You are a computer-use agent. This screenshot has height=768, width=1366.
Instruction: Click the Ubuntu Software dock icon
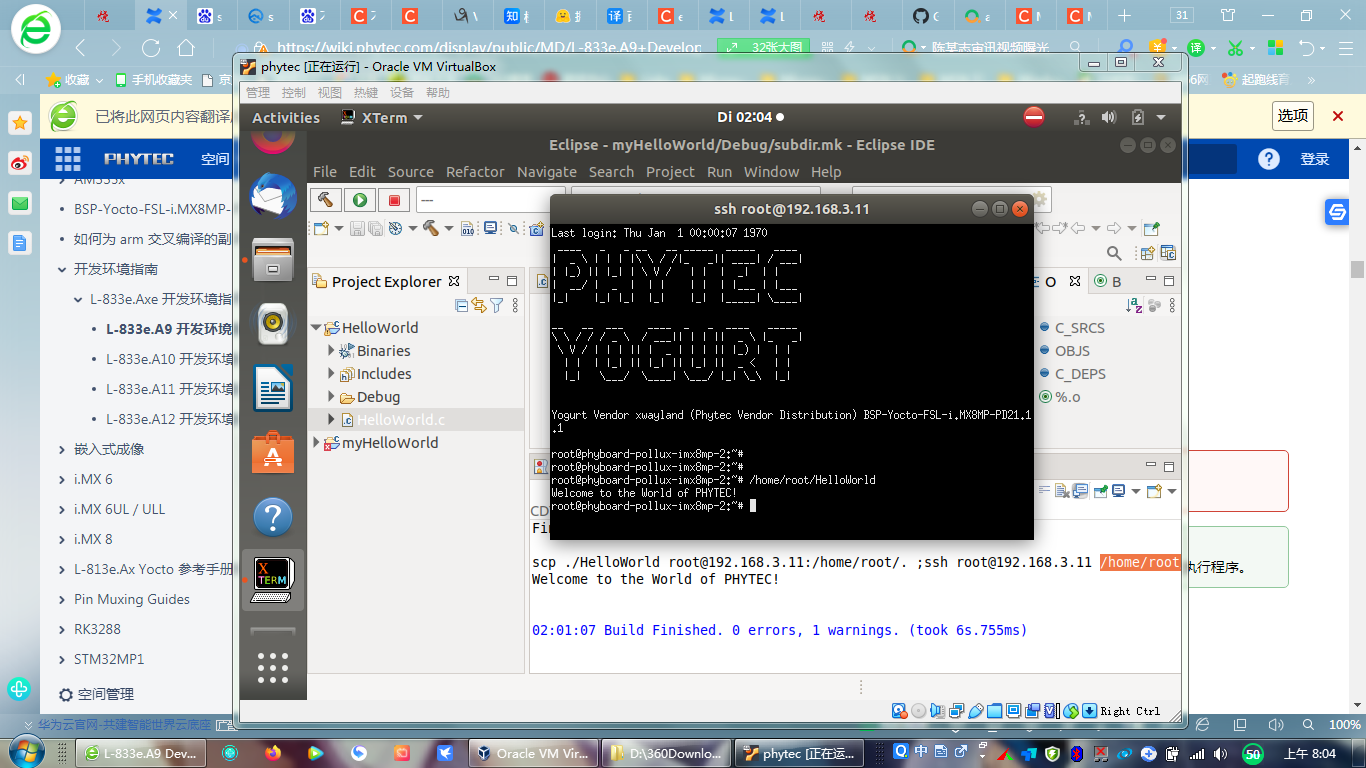click(x=273, y=452)
